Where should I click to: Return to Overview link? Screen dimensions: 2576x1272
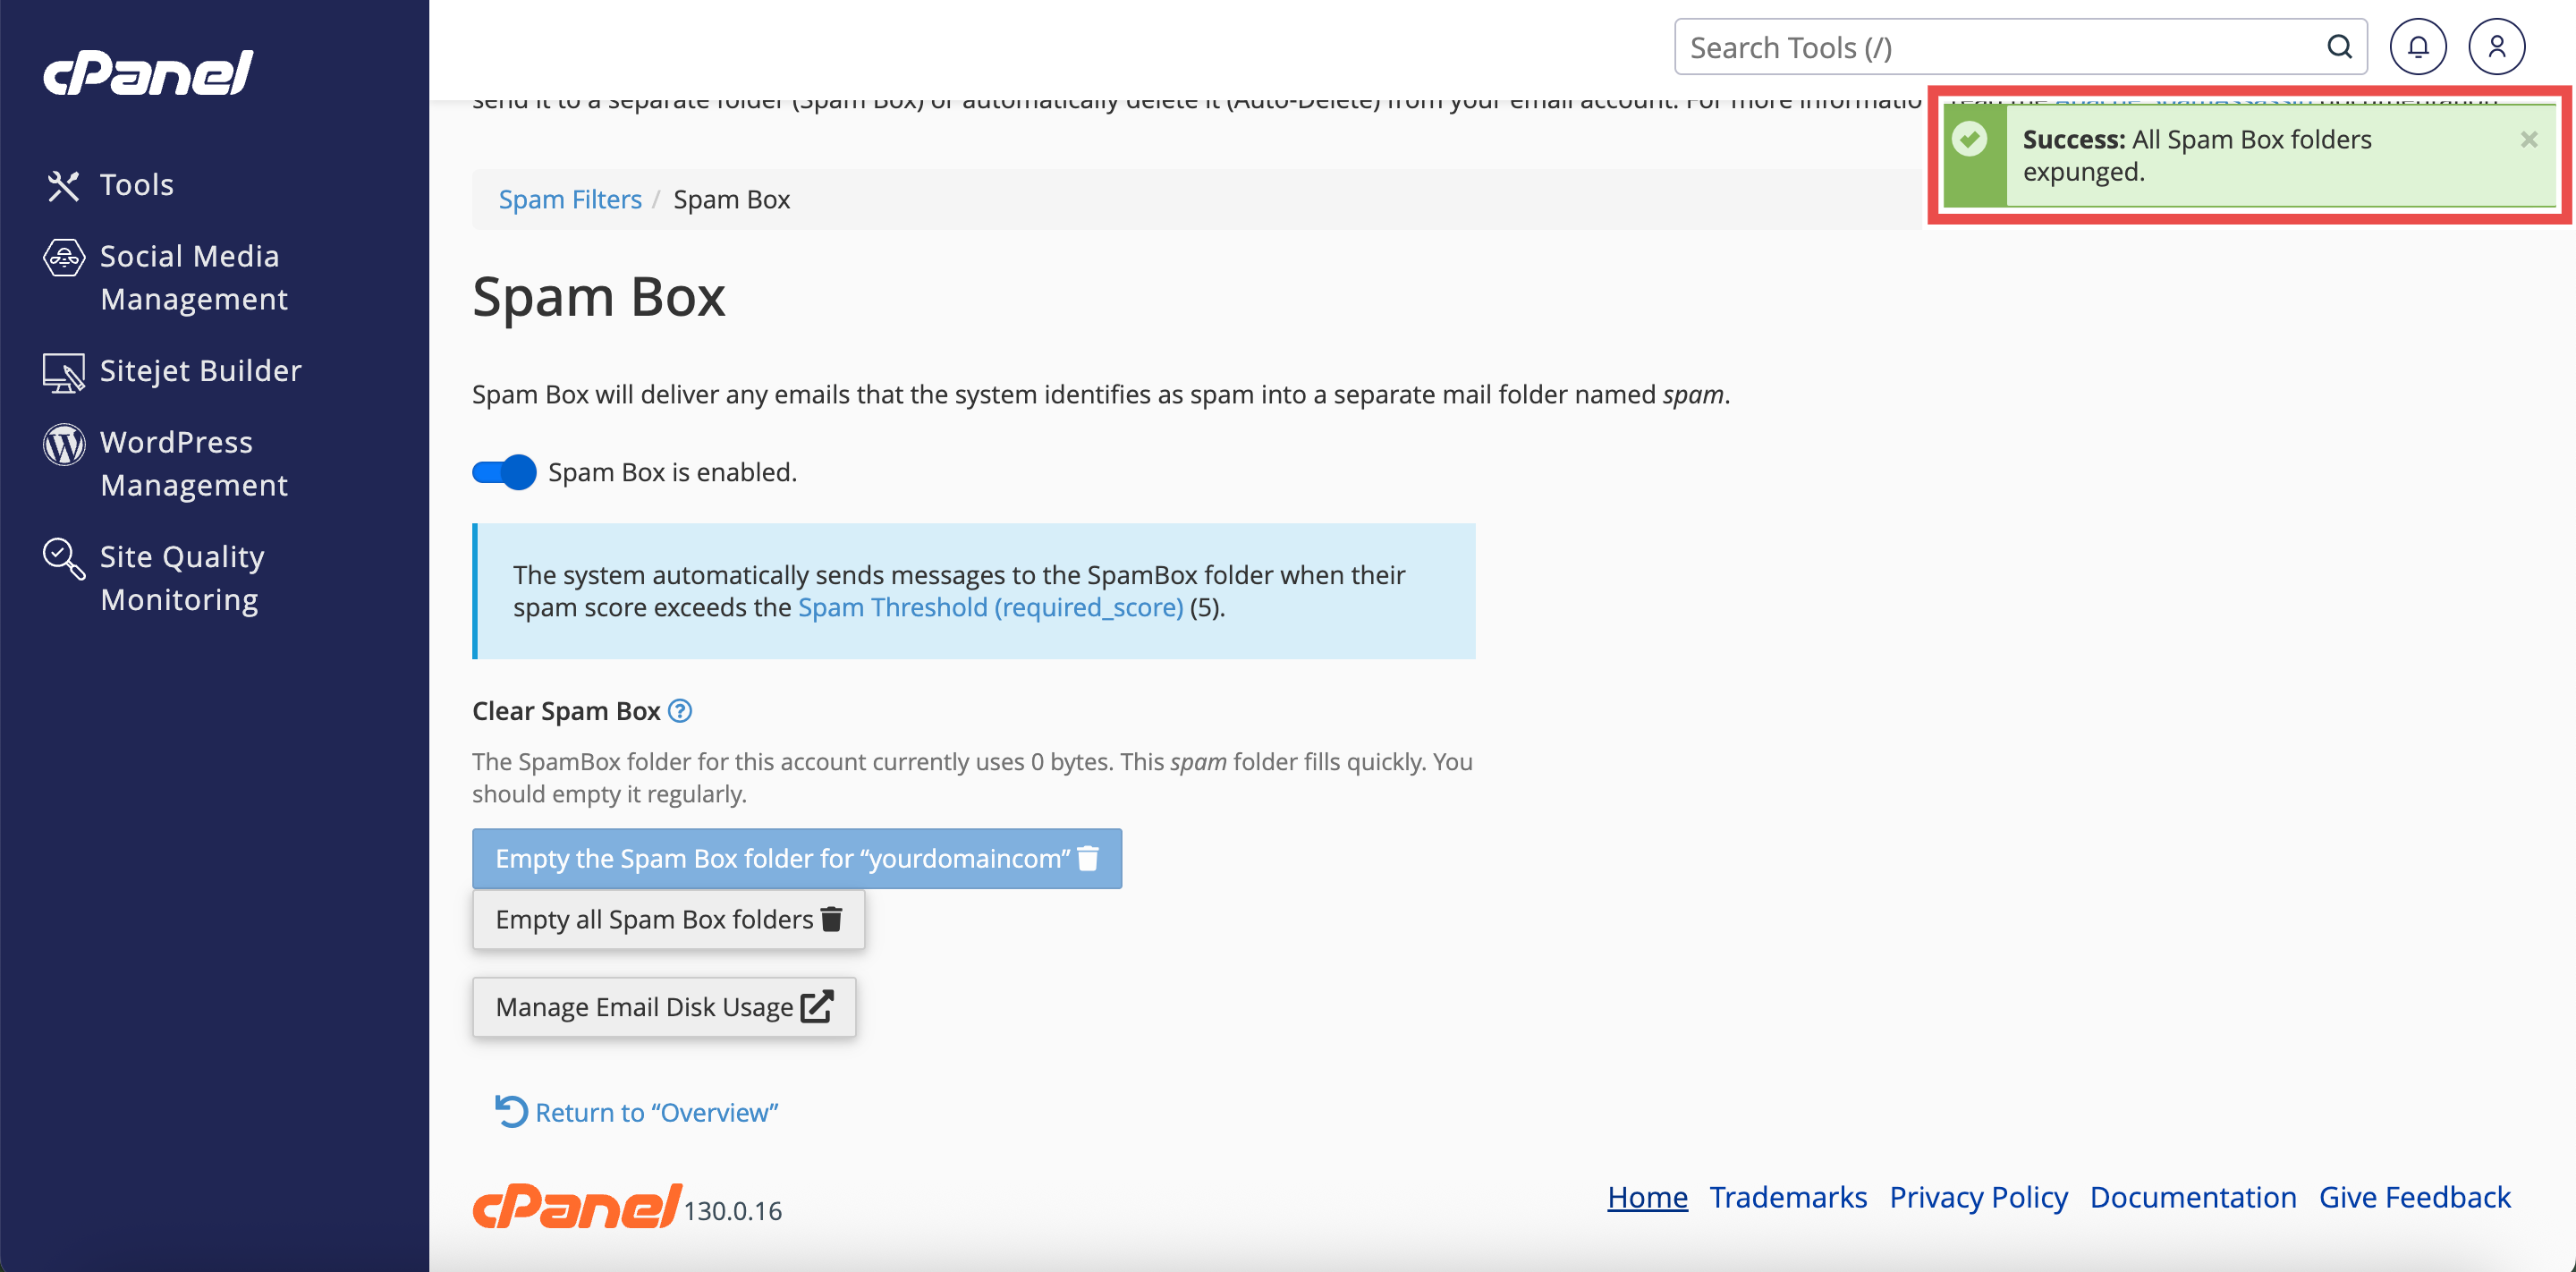coord(656,1113)
